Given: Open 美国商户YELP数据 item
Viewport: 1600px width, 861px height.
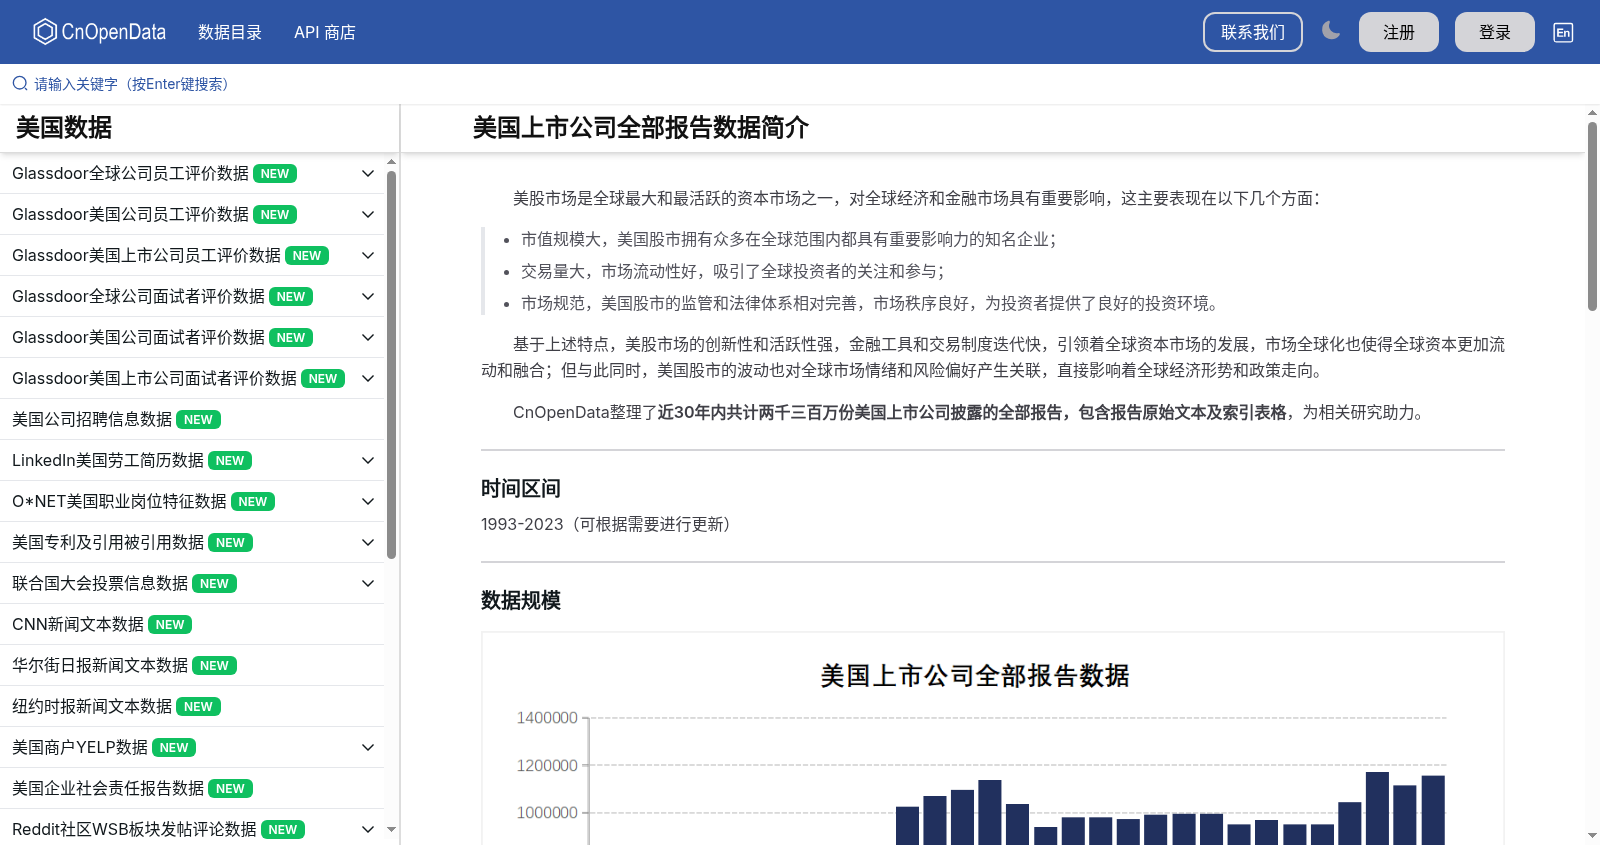Looking at the screenshot, I should coord(80,748).
